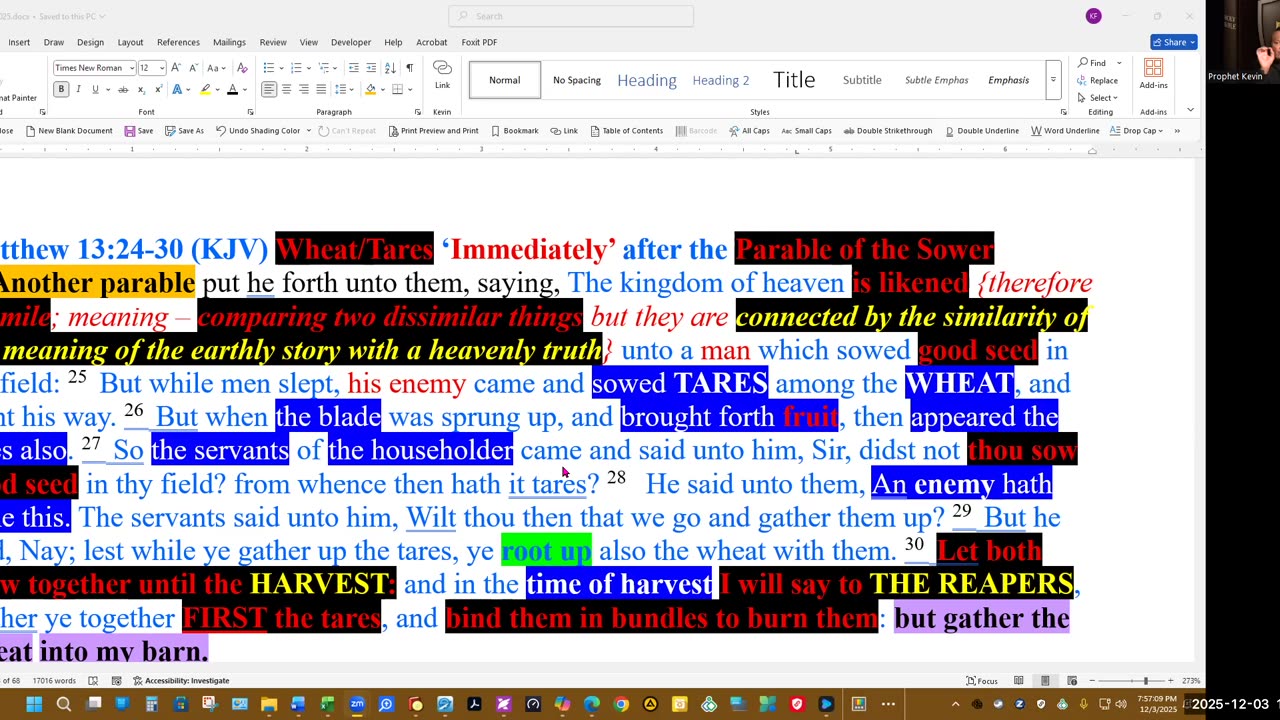Image resolution: width=1280 pixels, height=720 pixels.
Task: Toggle Align Left paragraph alignment
Action: (269, 89)
